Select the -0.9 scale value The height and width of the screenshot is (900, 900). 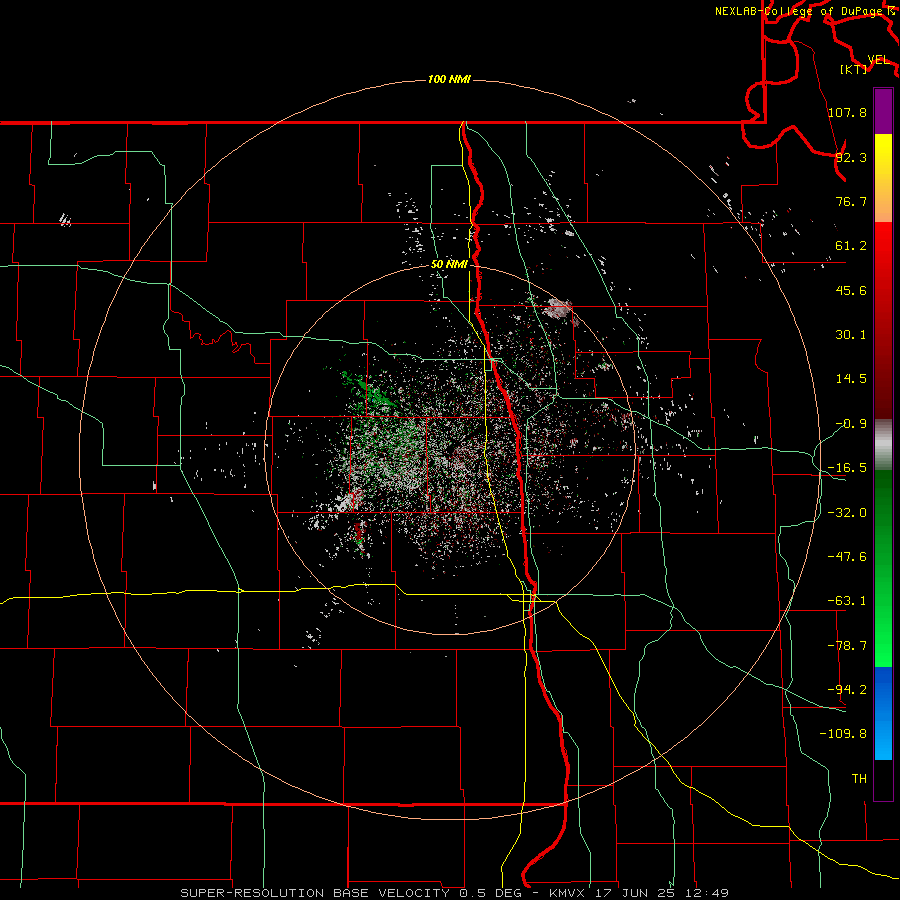click(x=851, y=424)
